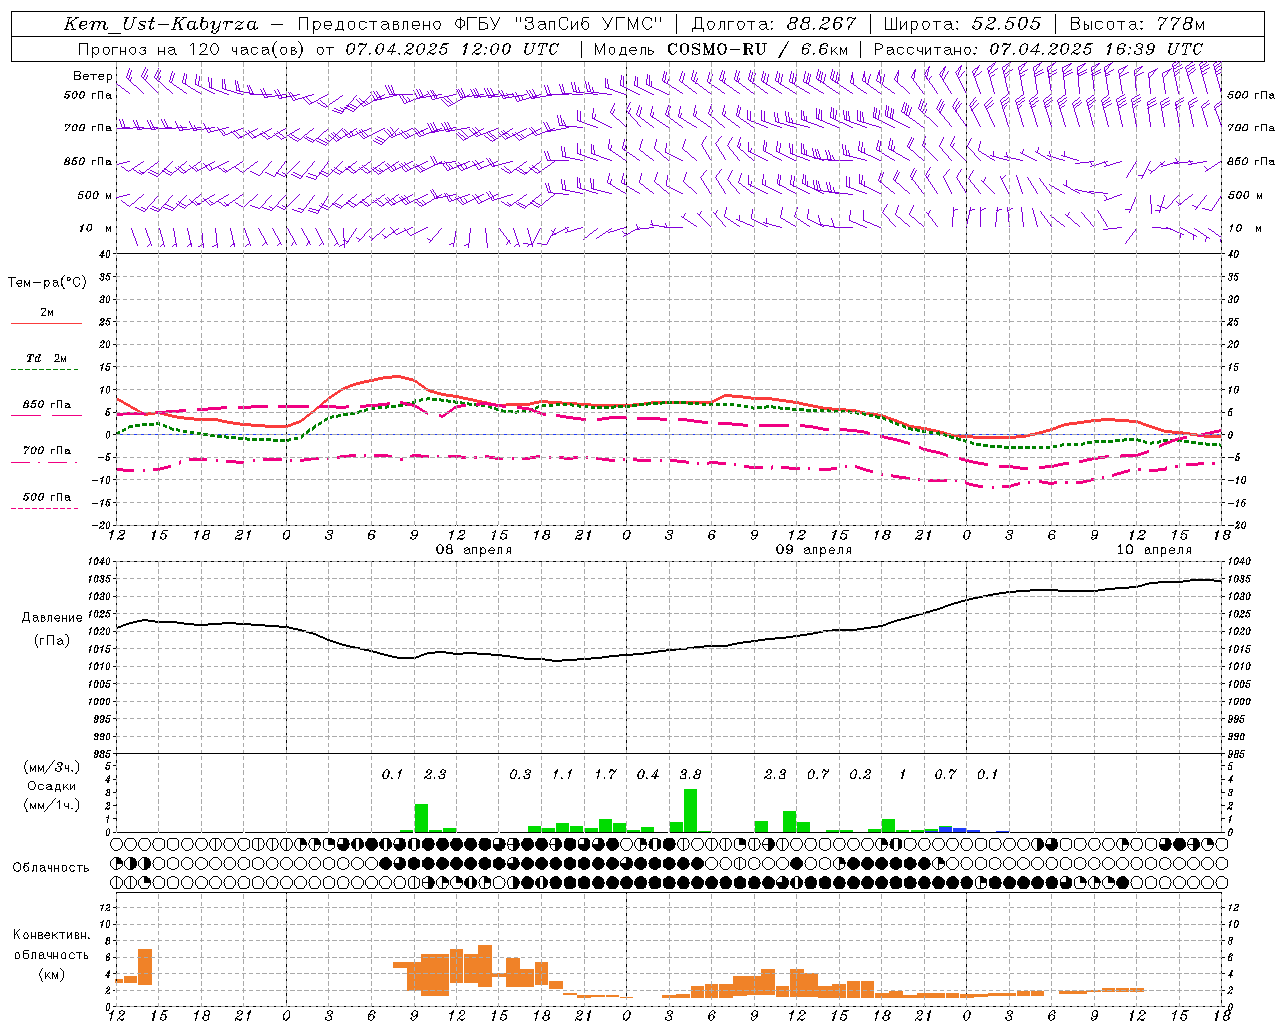
Task: Click the 700 гПа temperature legend line sample
Action: (x=44, y=462)
